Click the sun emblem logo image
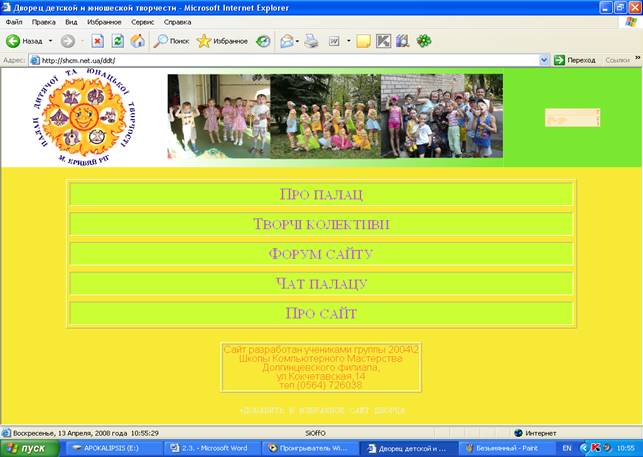 (x=84, y=118)
